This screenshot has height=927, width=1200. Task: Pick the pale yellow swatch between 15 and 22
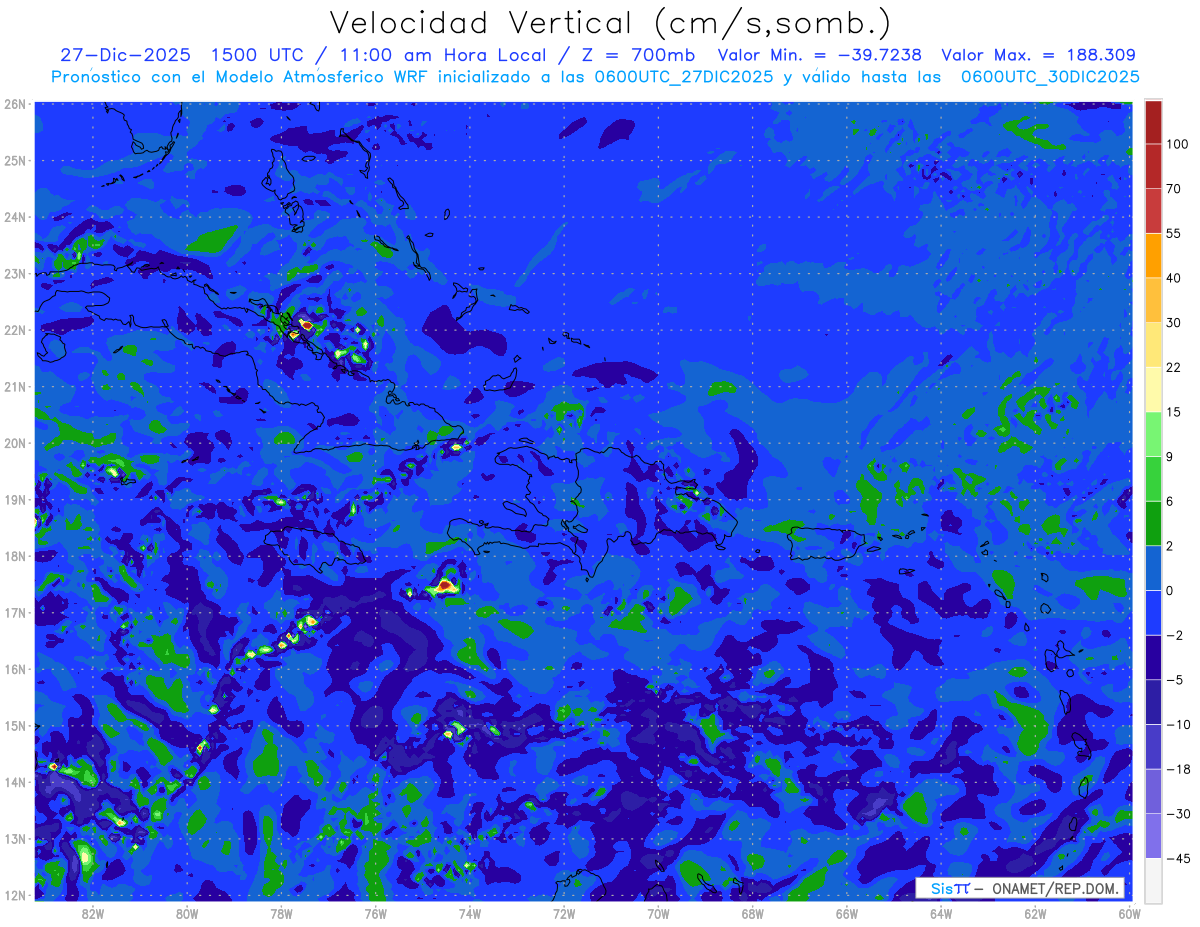[x=1153, y=389]
